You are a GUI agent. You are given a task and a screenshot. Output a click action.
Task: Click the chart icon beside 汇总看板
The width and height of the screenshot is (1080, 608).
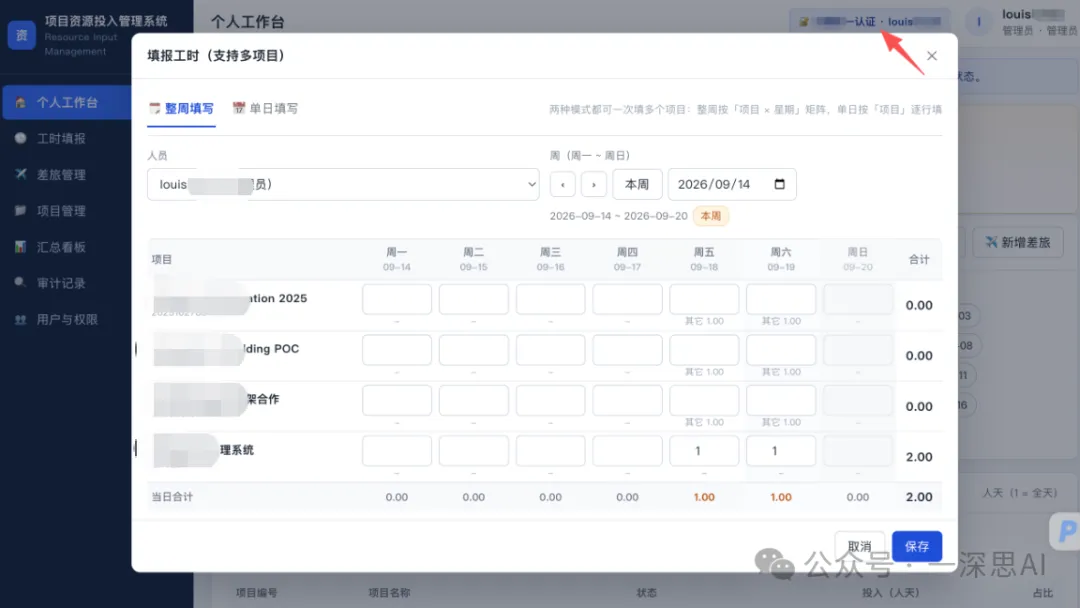pos(21,247)
